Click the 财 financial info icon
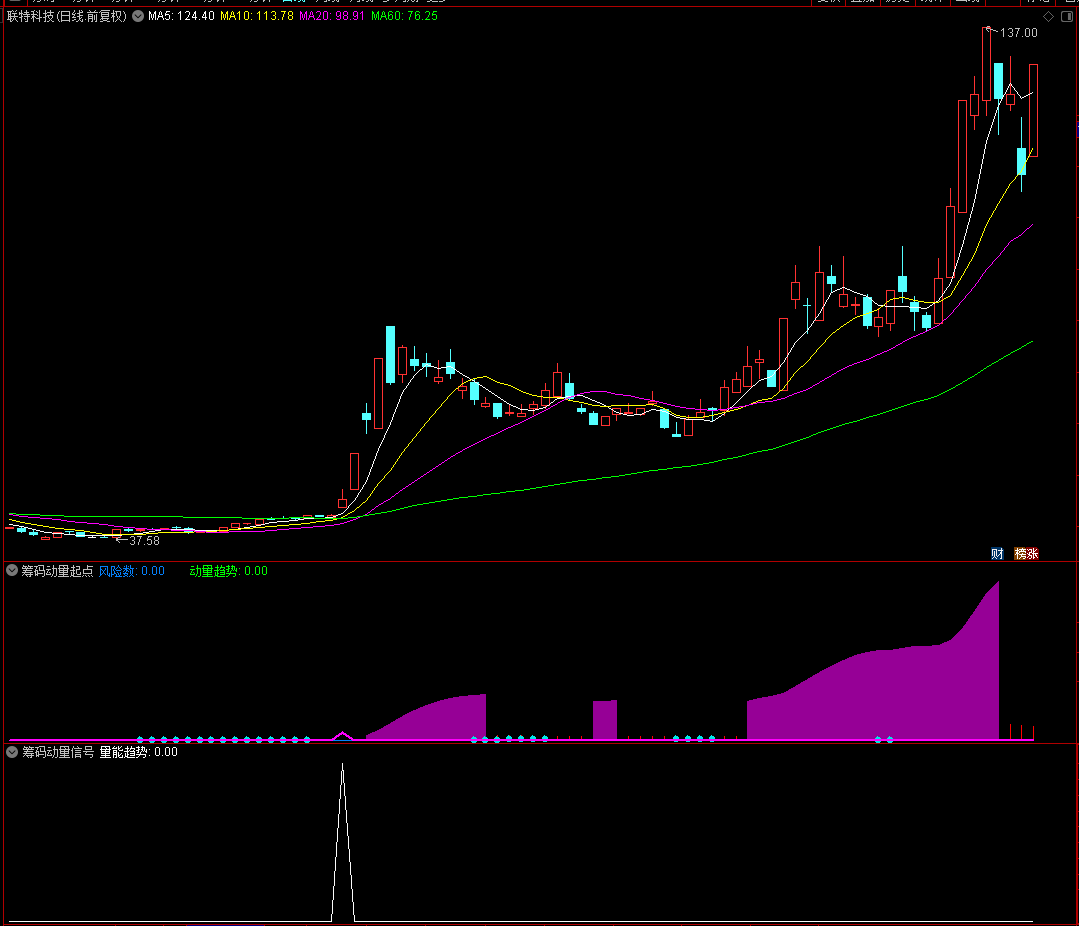This screenshot has height=926, width=1079. click(997, 553)
